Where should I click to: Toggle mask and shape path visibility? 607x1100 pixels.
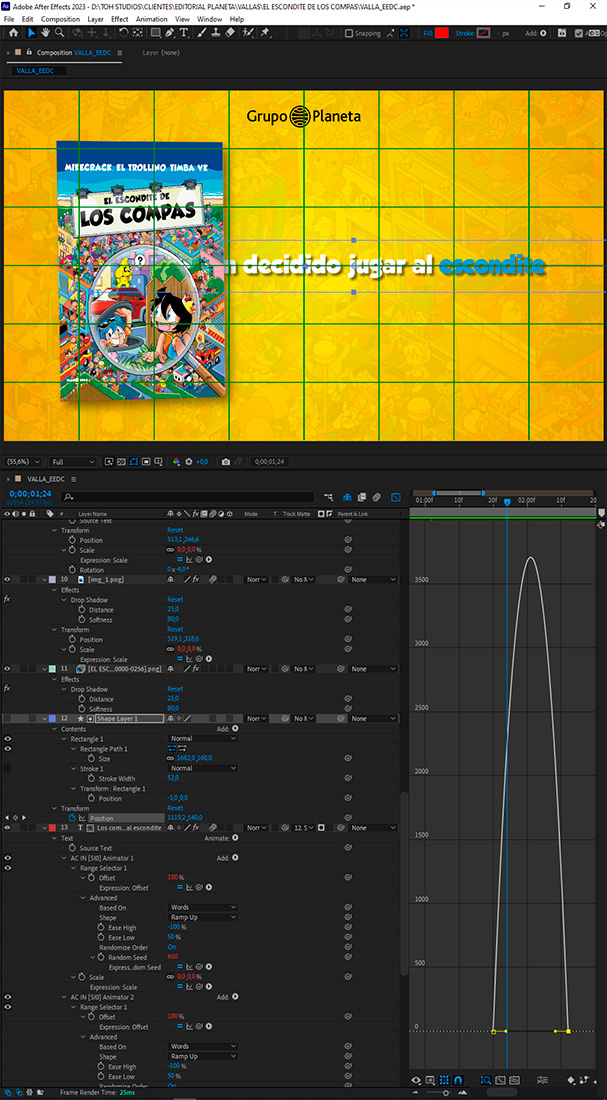133,462
